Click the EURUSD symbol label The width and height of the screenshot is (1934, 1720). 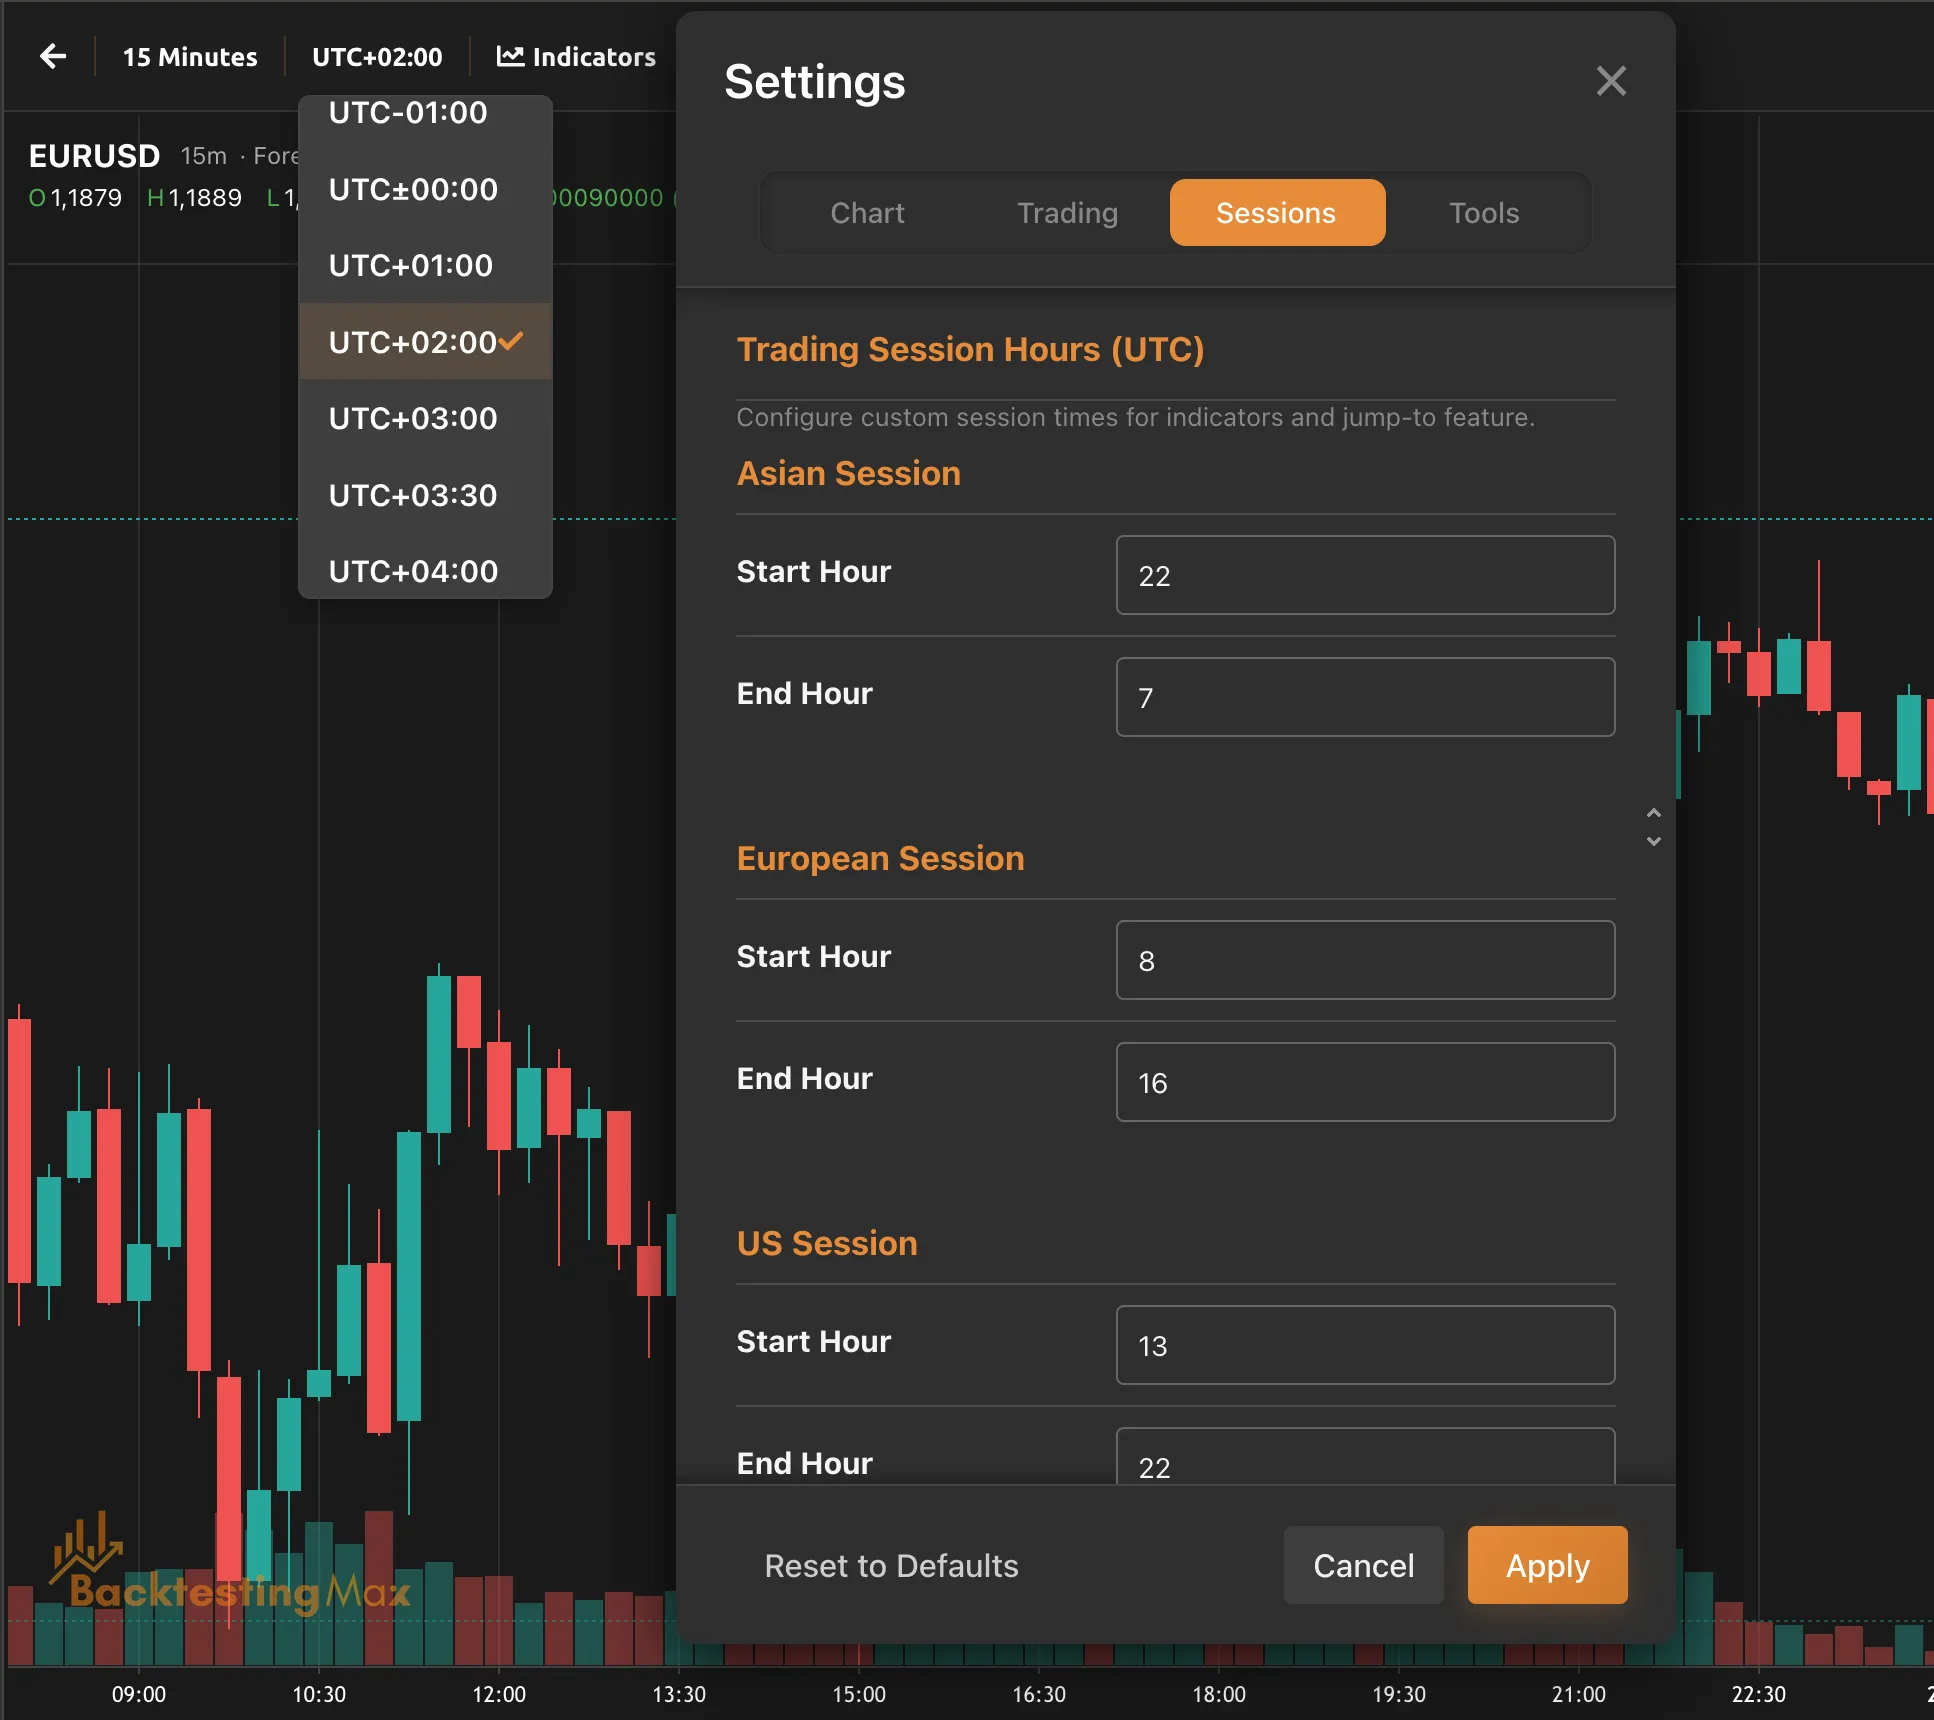(x=94, y=155)
